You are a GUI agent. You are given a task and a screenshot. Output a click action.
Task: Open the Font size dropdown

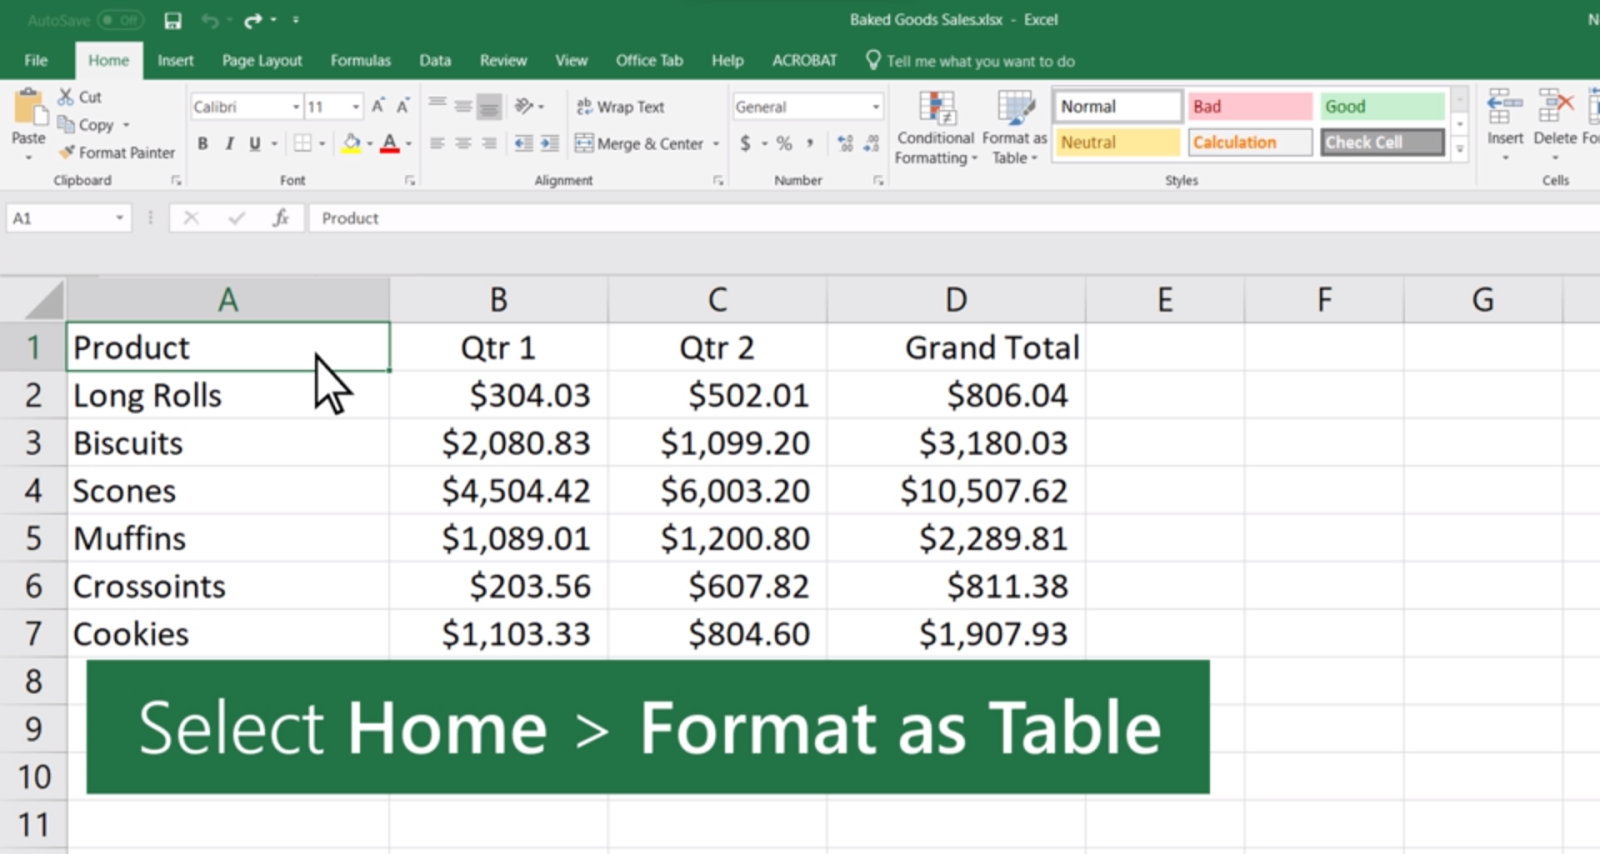355,106
